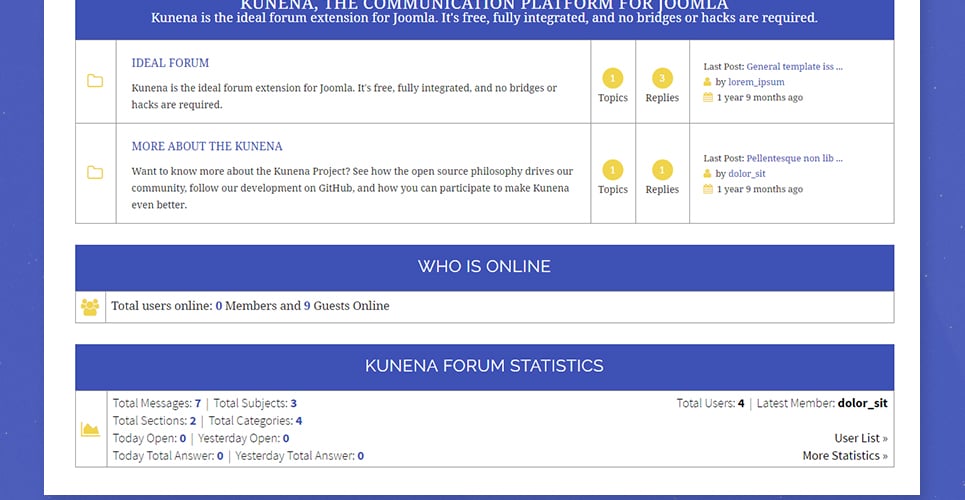Click the Ideal Forum description text

point(344,96)
